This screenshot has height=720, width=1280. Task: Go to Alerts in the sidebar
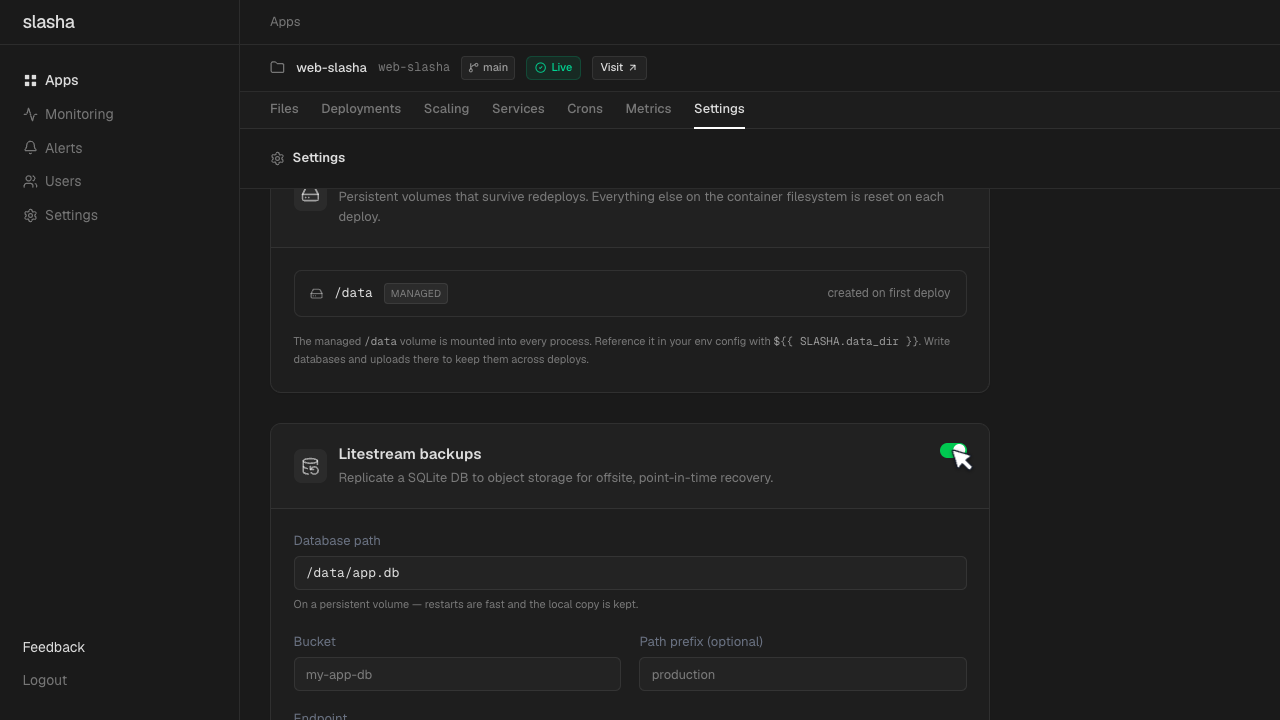[63, 148]
